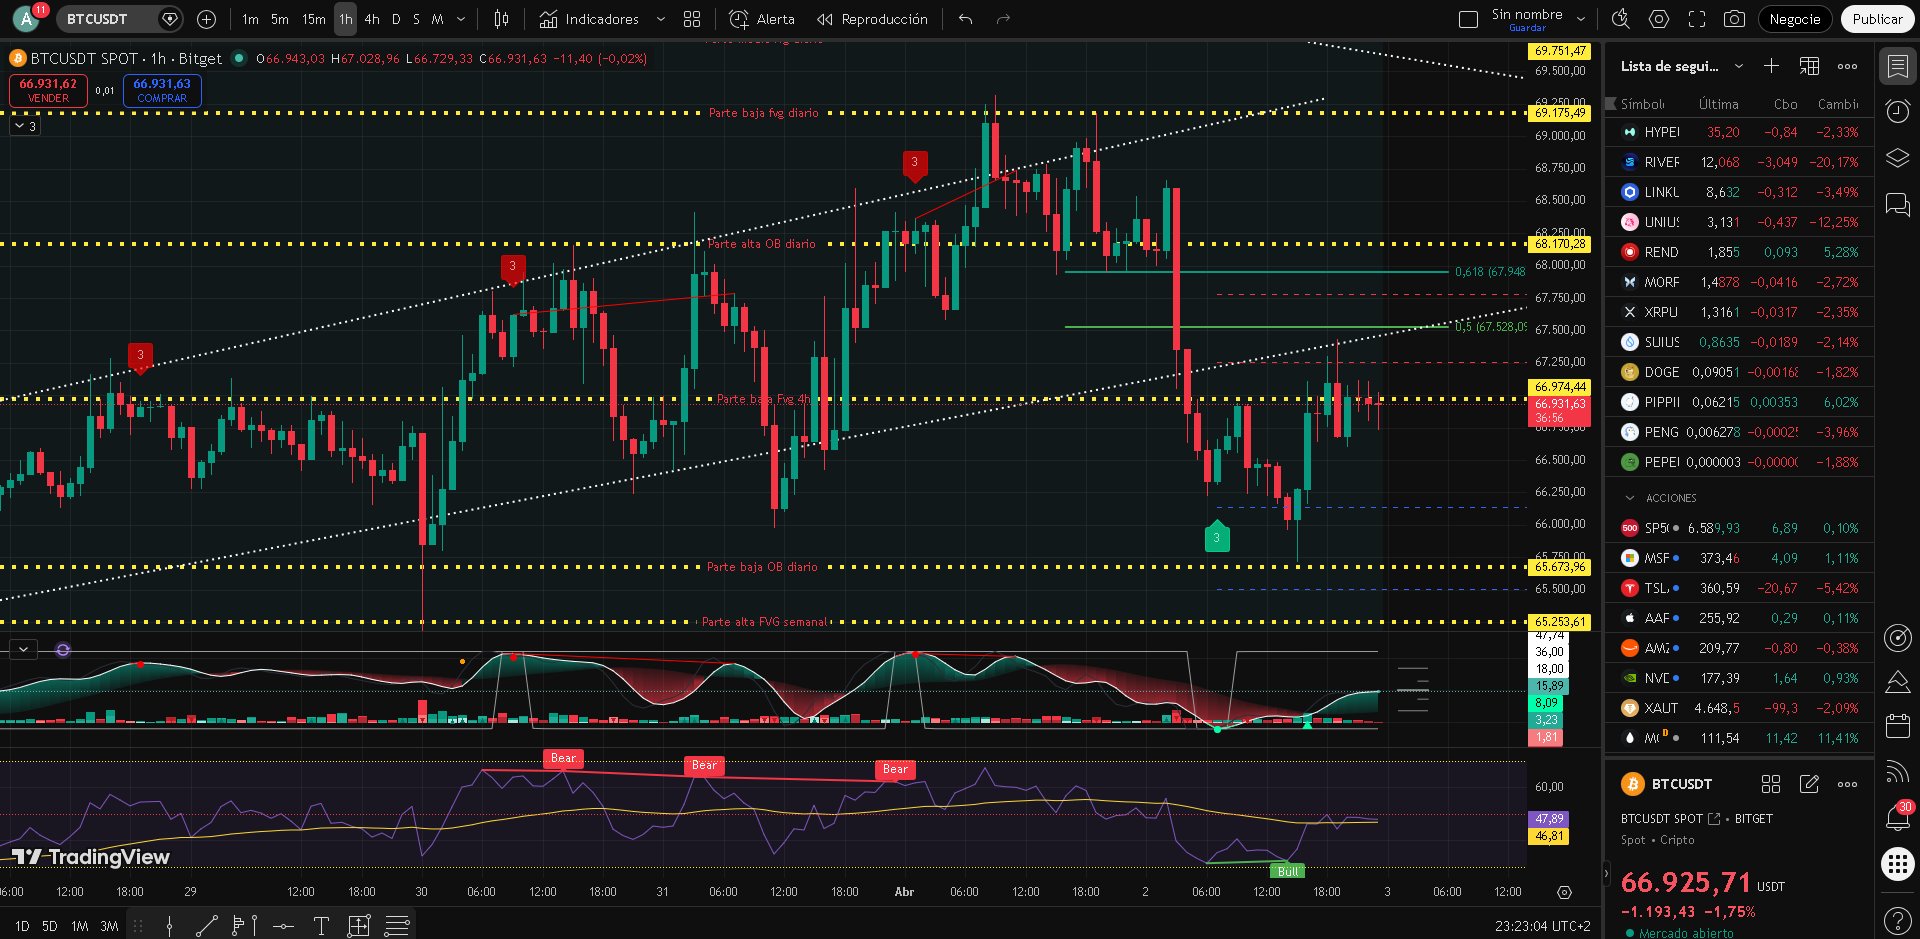Click Guardar to save the layout
The width and height of the screenshot is (1920, 939).
1527,28
